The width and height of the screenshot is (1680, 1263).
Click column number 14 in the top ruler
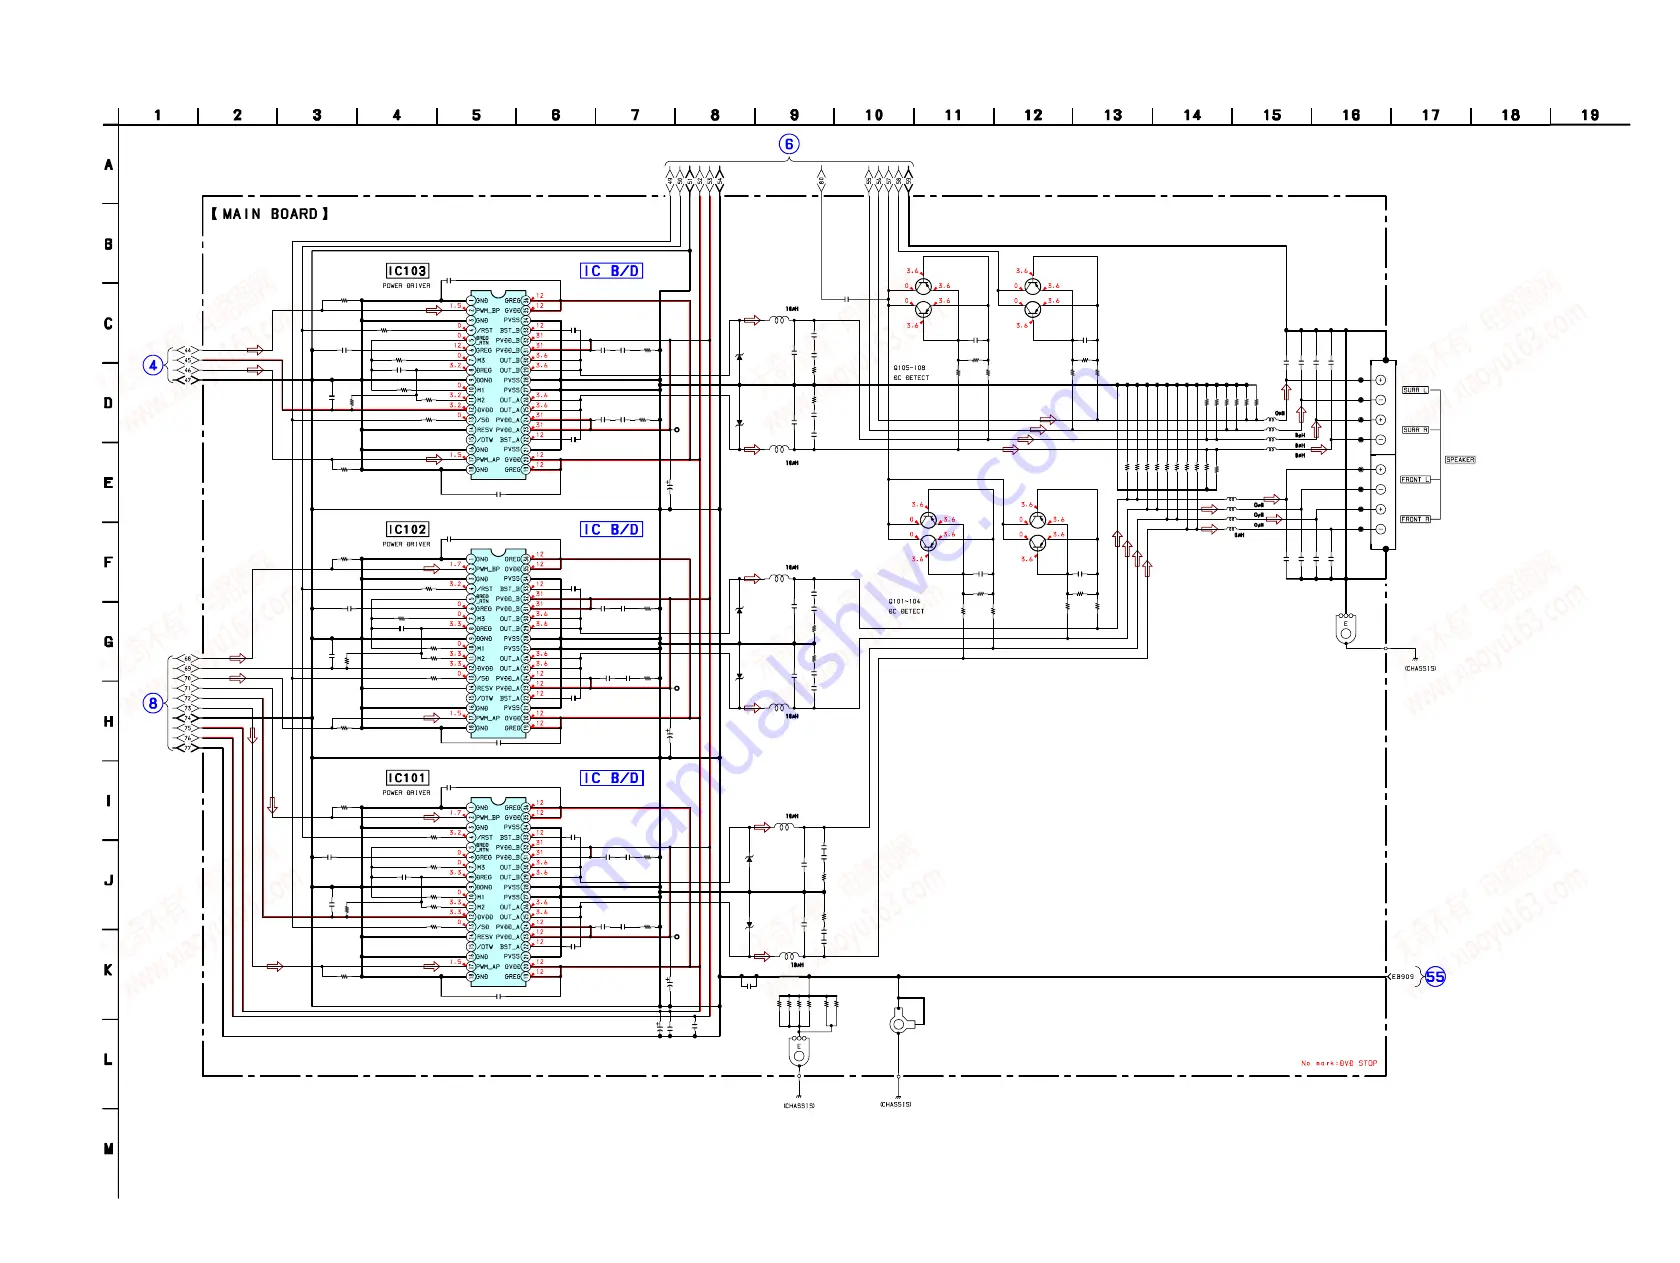click(1192, 115)
